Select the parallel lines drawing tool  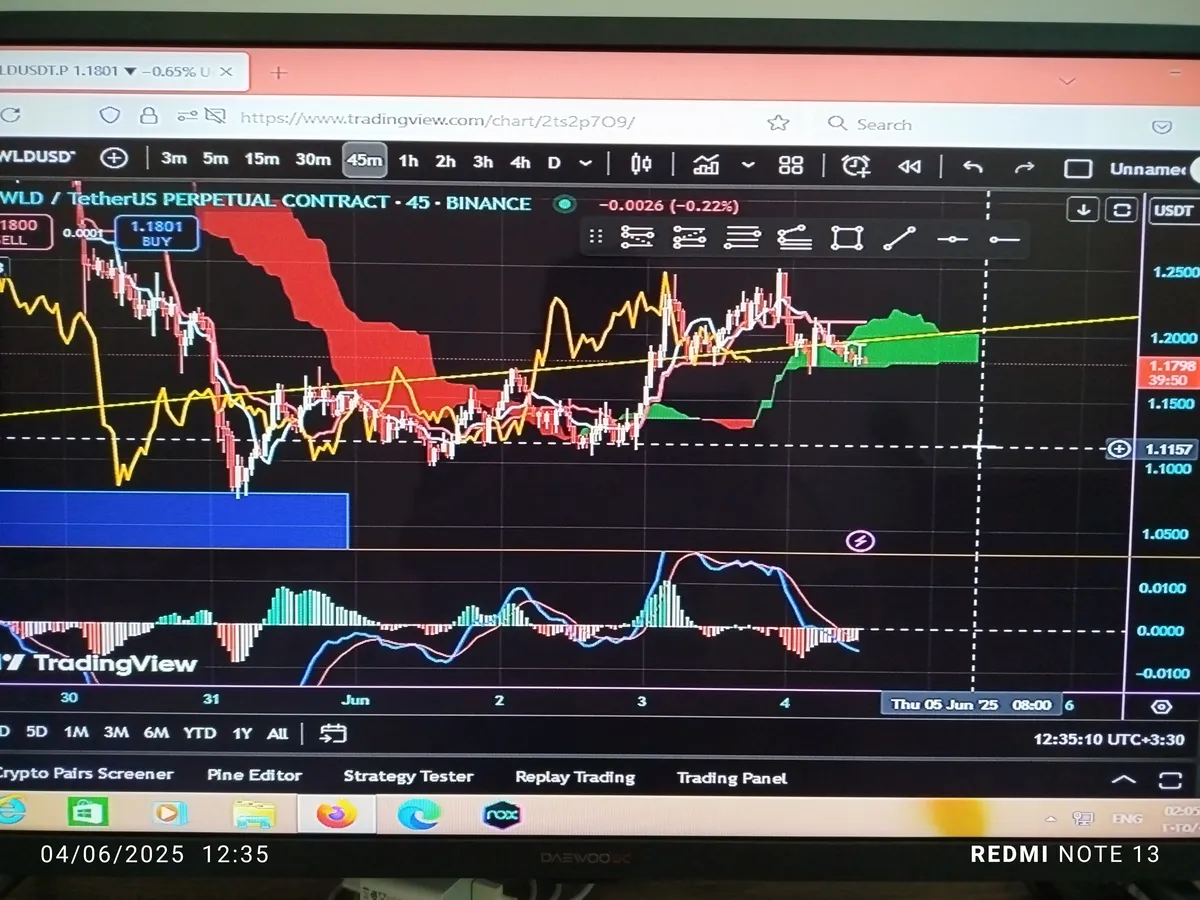[742, 238]
